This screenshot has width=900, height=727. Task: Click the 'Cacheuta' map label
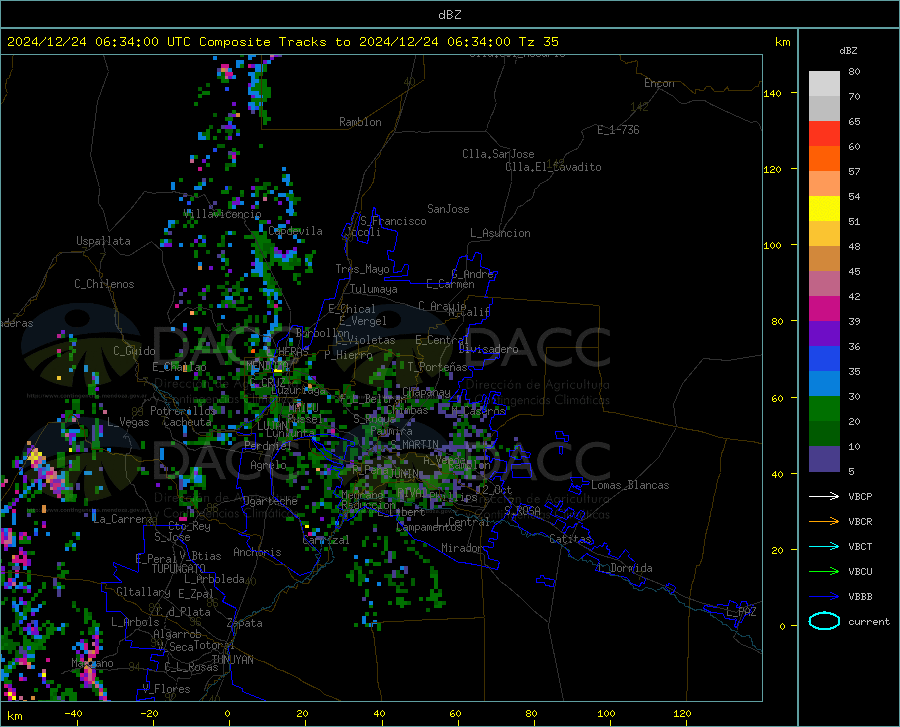pos(187,422)
